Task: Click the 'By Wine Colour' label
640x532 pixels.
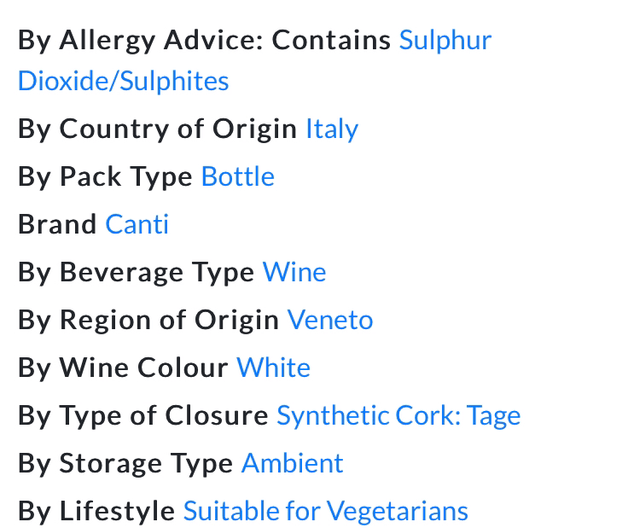Action: coord(123,369)
